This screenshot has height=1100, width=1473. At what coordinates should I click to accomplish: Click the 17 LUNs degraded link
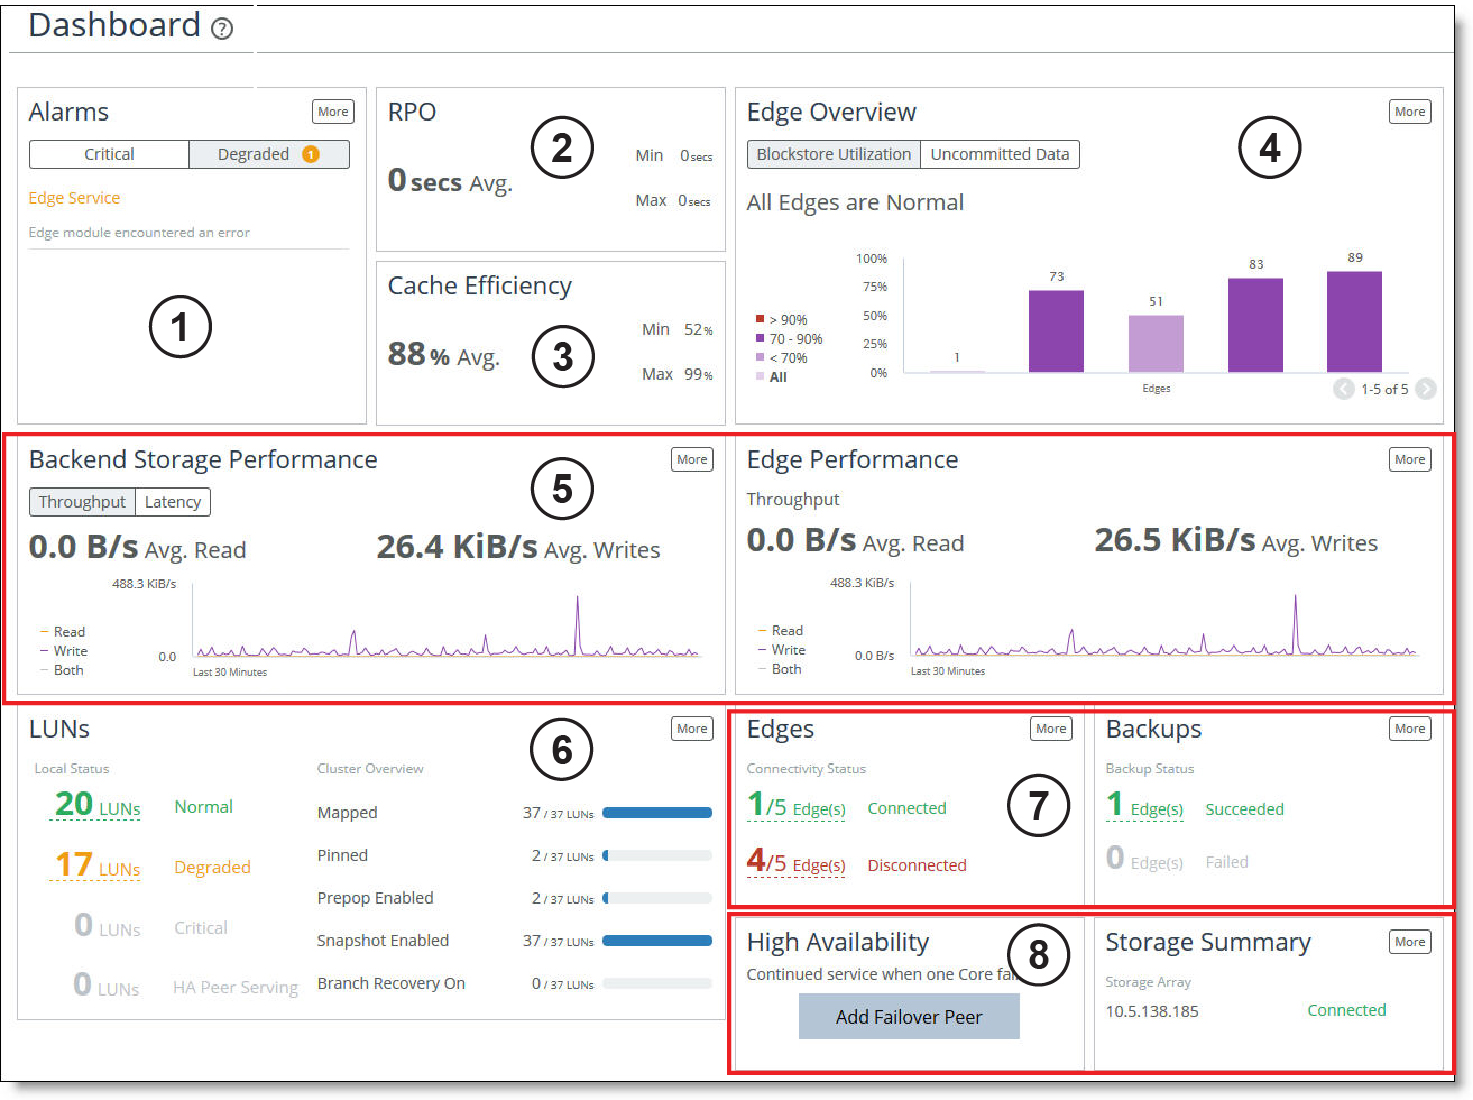pos(97,866)
